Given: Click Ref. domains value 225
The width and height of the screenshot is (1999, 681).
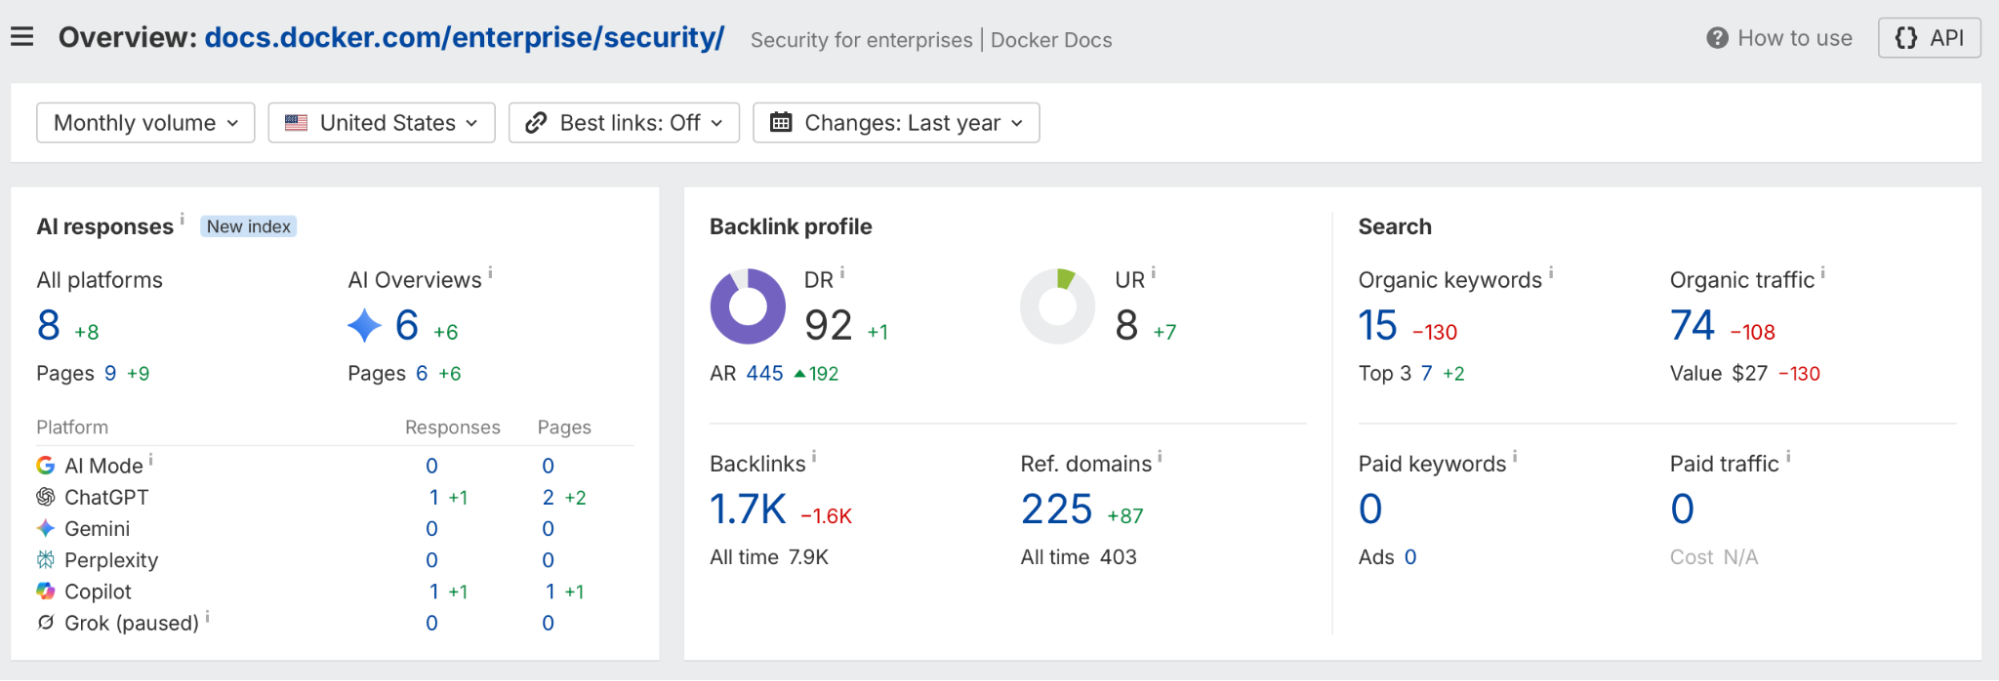Looking at the screenshot, I should click(1057, 510).
